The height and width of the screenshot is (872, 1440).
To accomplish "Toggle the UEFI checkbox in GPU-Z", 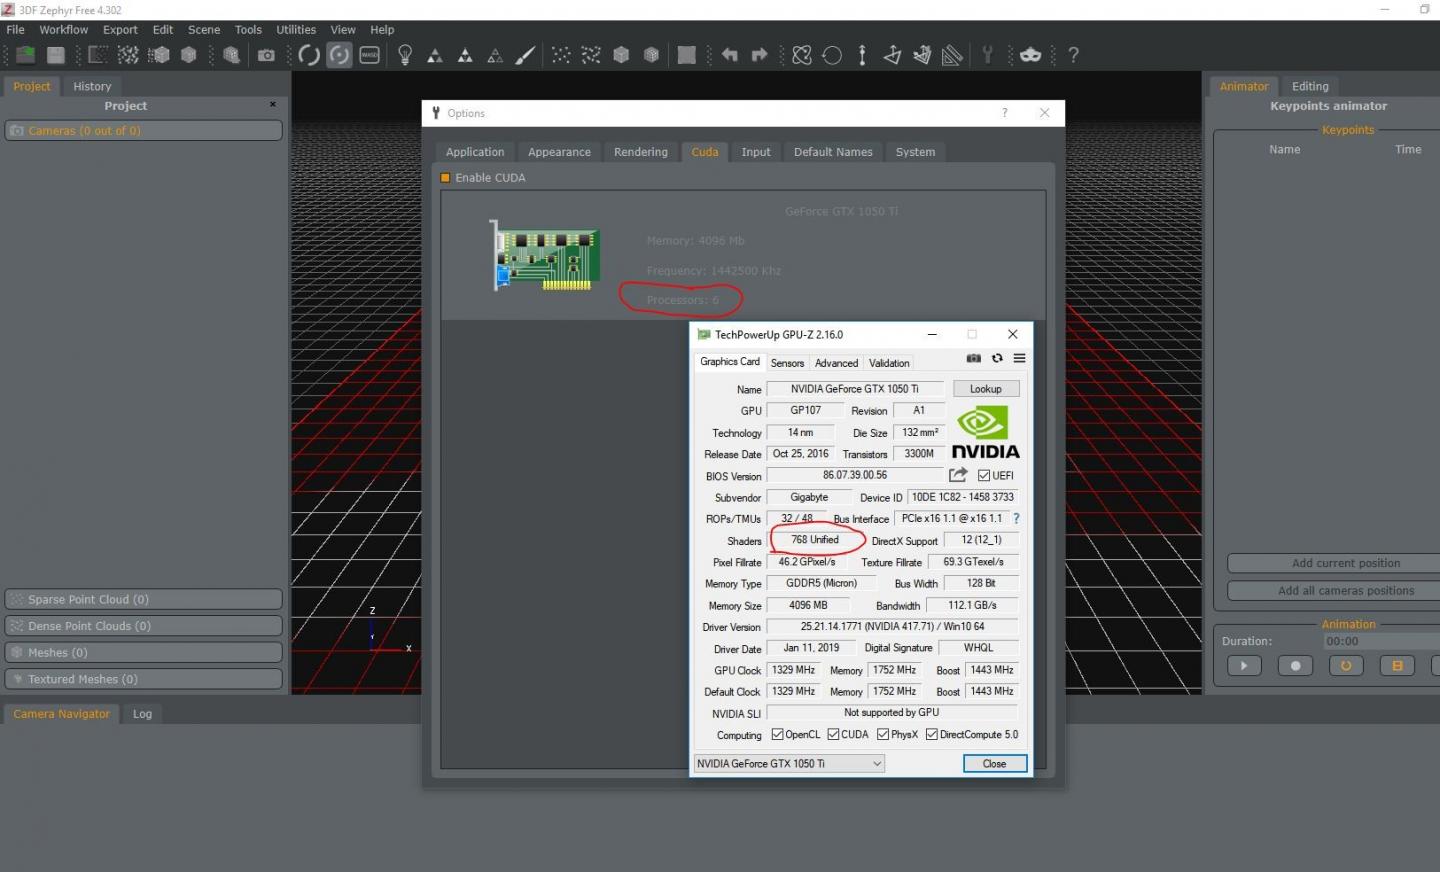I will (x=984, y=476).
